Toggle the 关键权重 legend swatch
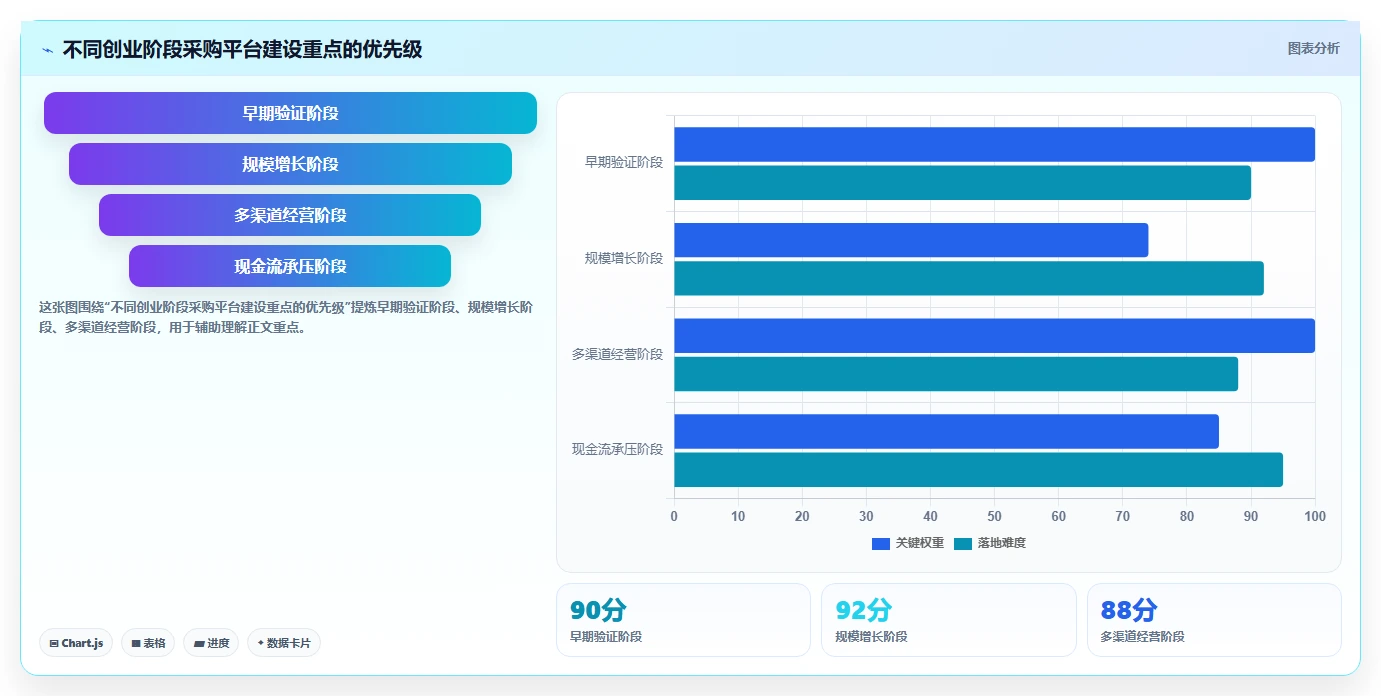The image size is (1381, 696). point(881,543)
